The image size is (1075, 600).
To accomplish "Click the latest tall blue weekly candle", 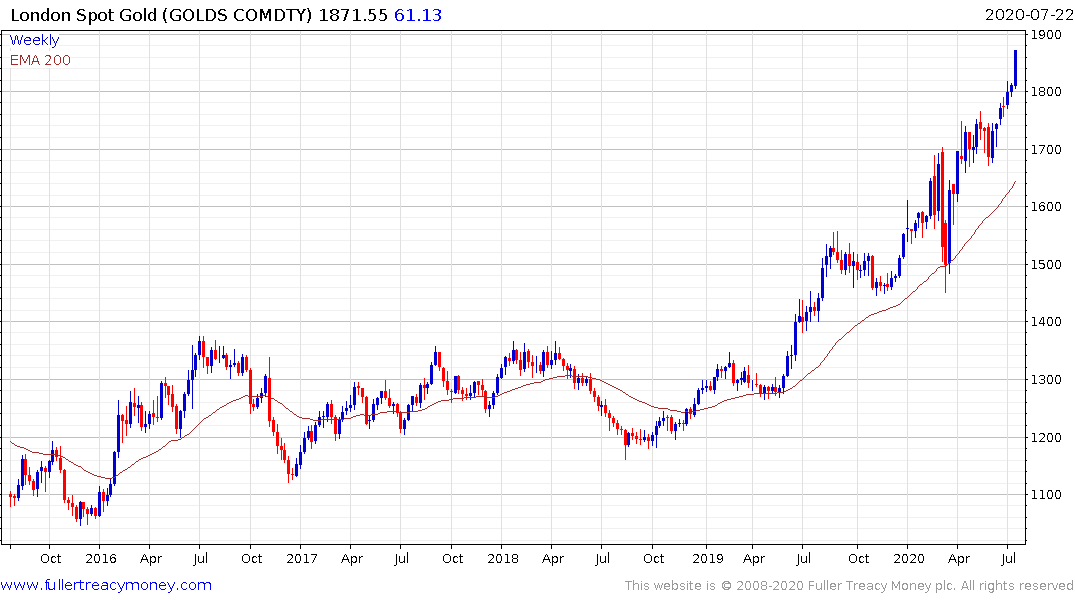I will click(1015, 68).
